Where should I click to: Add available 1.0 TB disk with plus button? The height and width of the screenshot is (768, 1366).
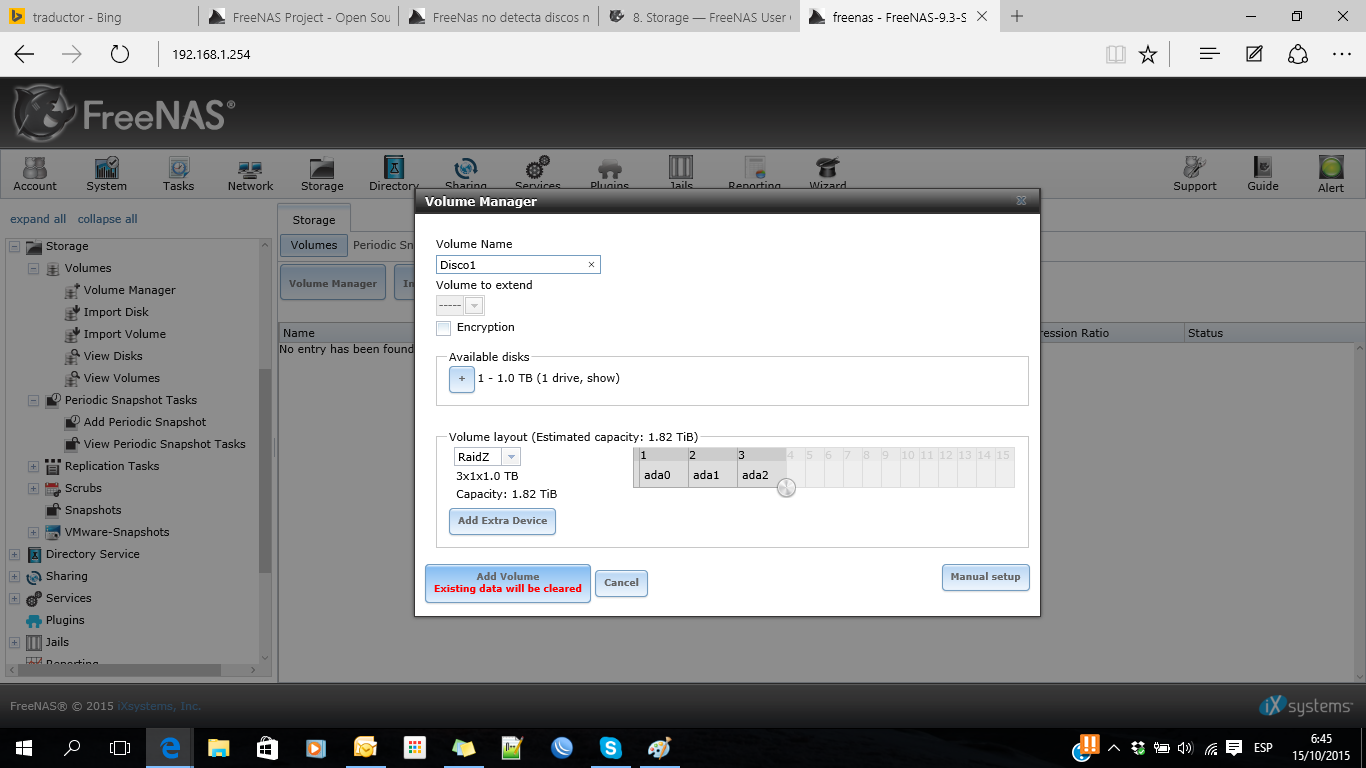pos(462,379)
